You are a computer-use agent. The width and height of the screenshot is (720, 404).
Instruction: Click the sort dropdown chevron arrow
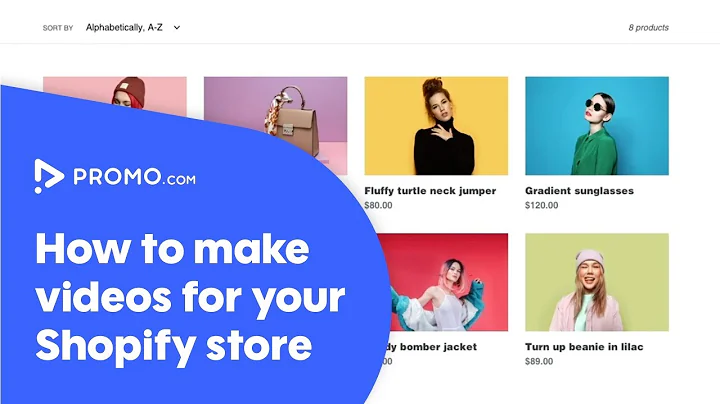(177, 28)
